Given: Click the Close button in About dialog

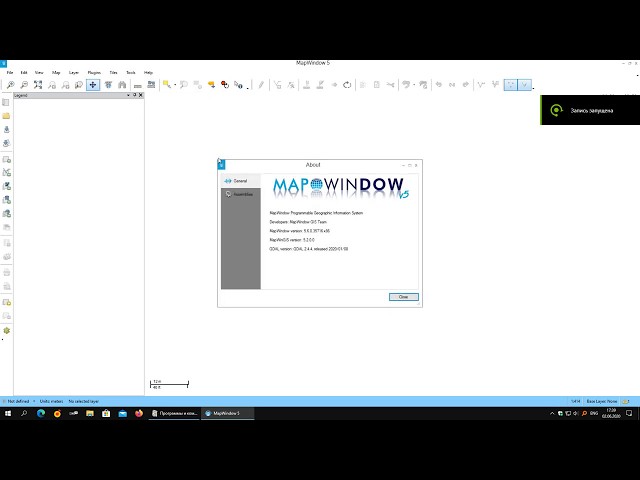Looking at the screenshot, I should (x=404, y=297).
